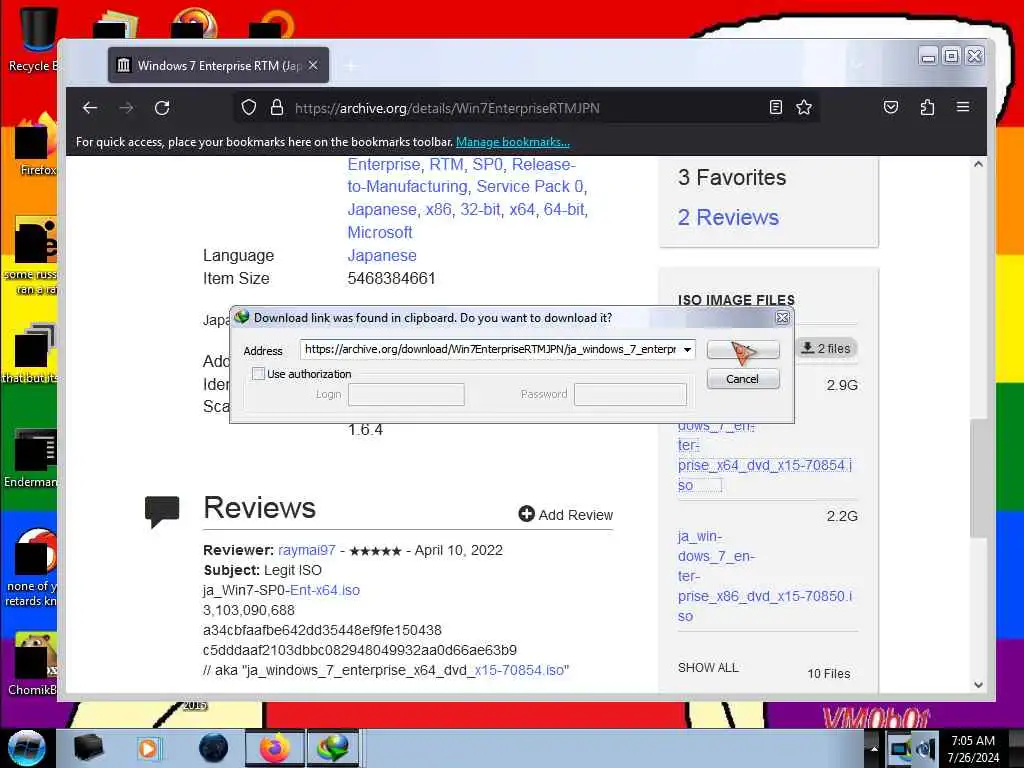The image size is (1024, 768).
Task: Click the Internet Download Manager taskbar icon
Action: point(332,748)
